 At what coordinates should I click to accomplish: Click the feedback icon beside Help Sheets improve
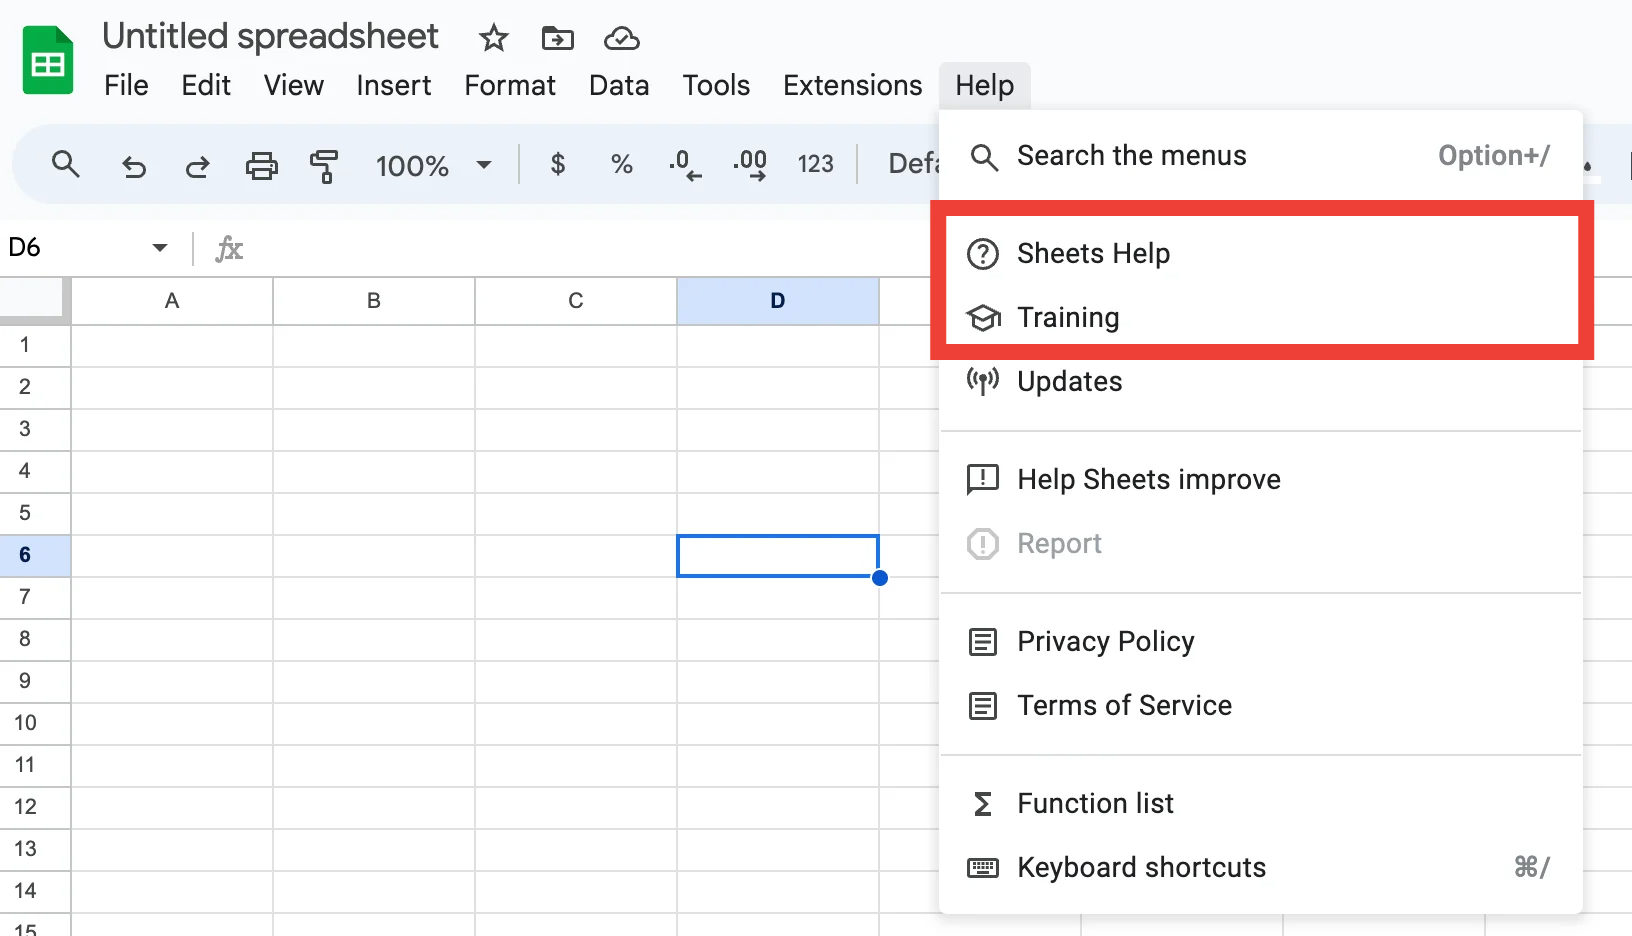pos(983,480)
